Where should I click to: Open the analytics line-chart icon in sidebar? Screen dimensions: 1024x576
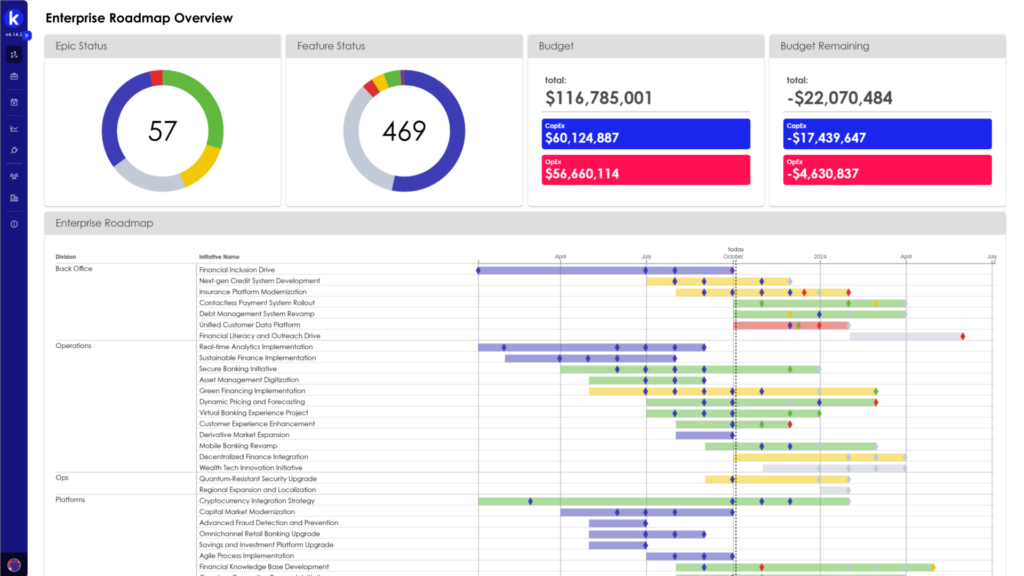(14, 128)
